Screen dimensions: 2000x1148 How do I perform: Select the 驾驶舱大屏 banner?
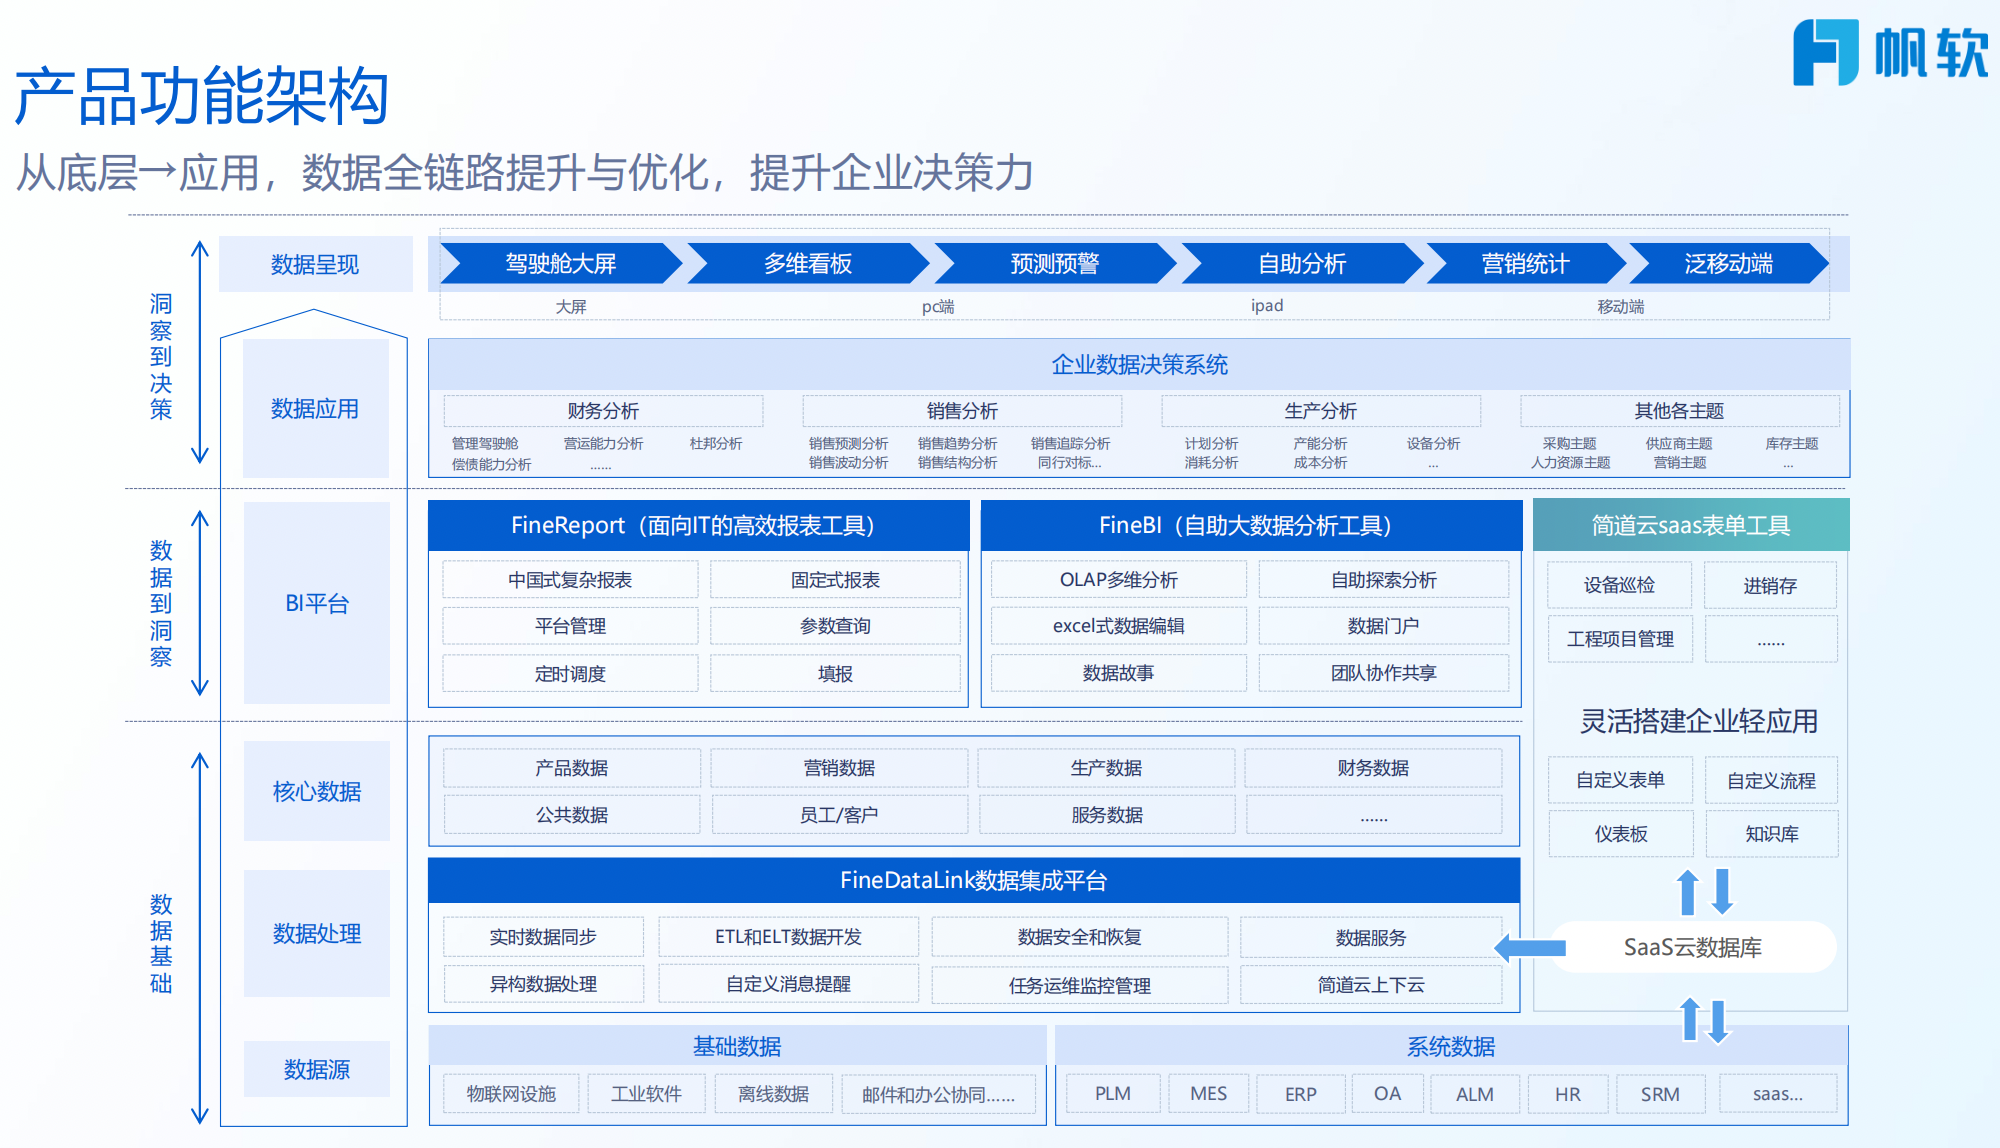coord(560,264)
